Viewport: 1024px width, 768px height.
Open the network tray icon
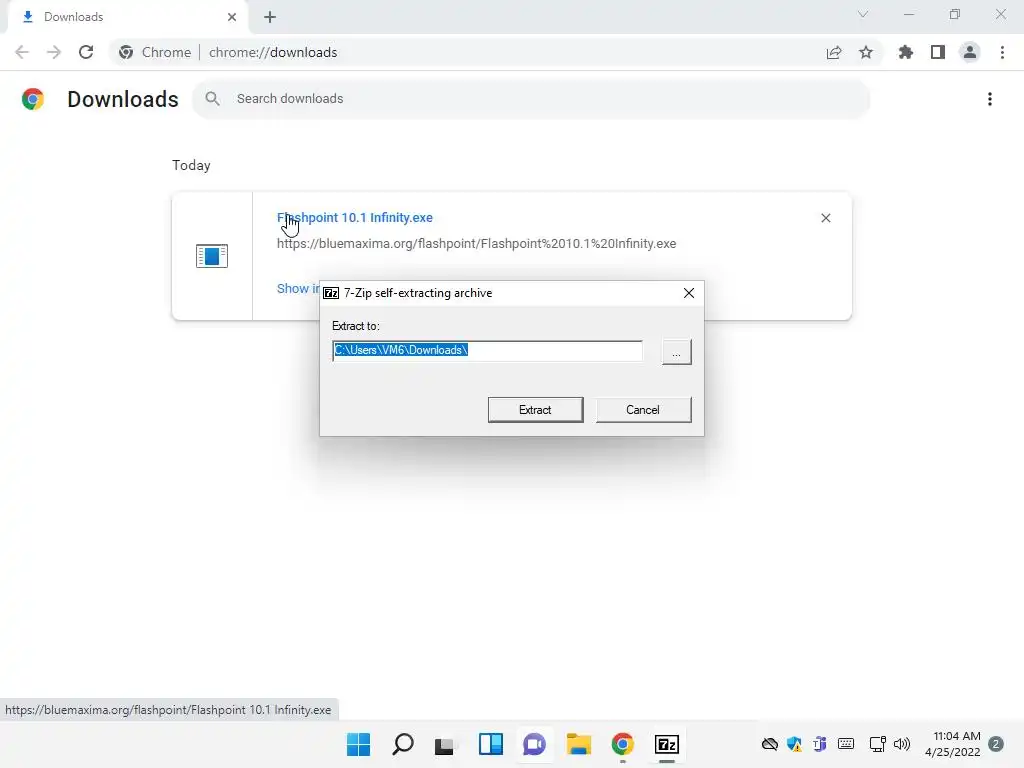877,744
